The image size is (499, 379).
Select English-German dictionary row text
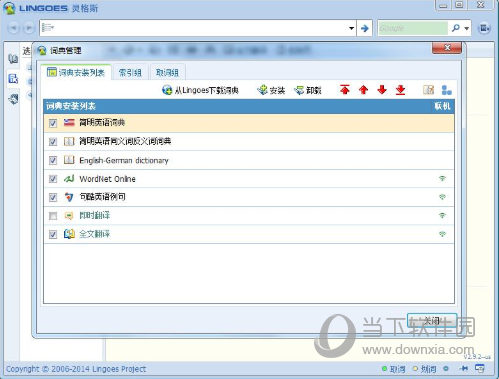tap(124, 160)
